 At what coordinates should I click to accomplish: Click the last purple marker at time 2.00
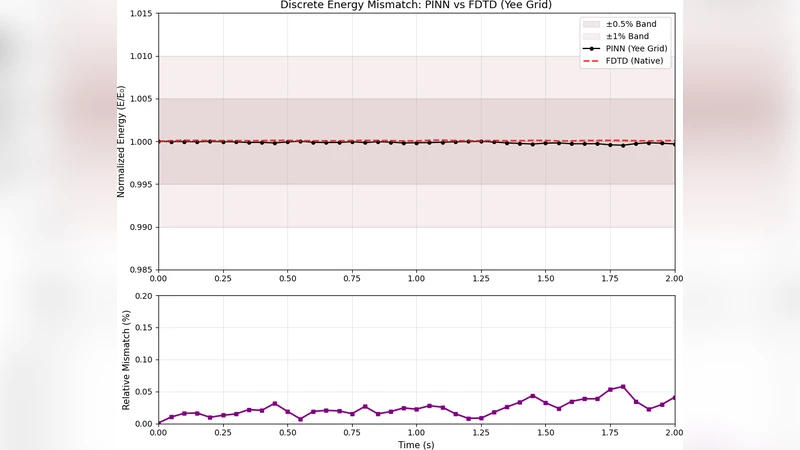[675, 397]
